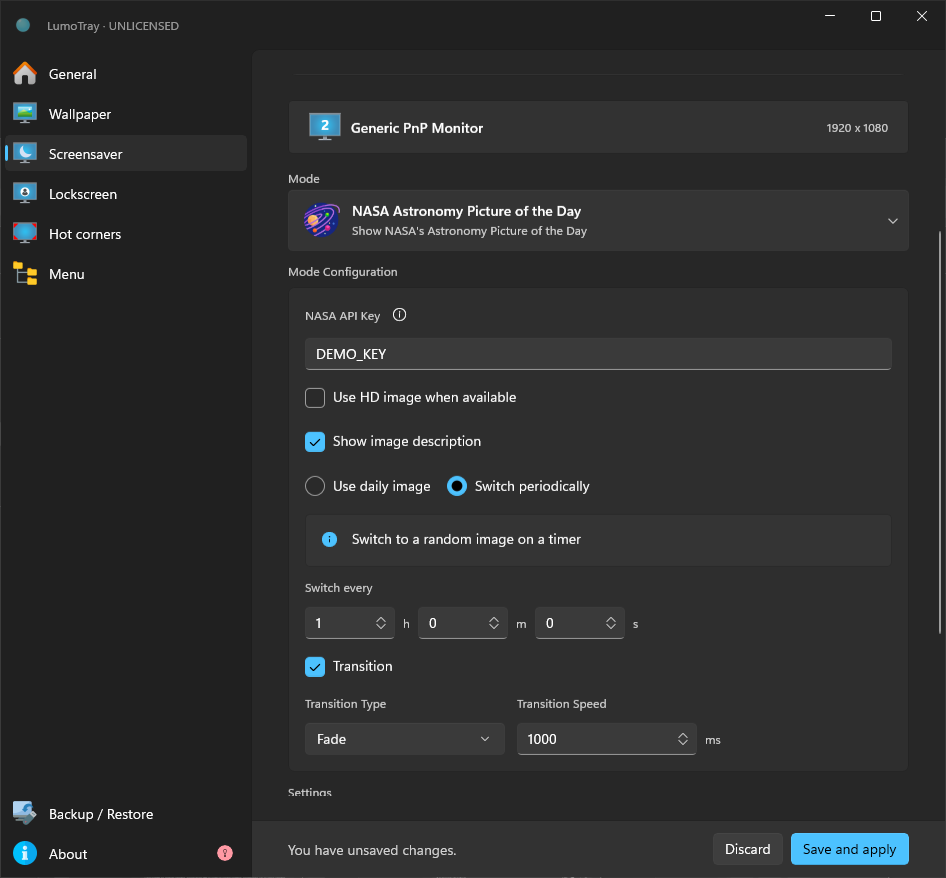This screenshot has height=878, width=946.
Task: Click Save and apply
Action: [849, 849]
